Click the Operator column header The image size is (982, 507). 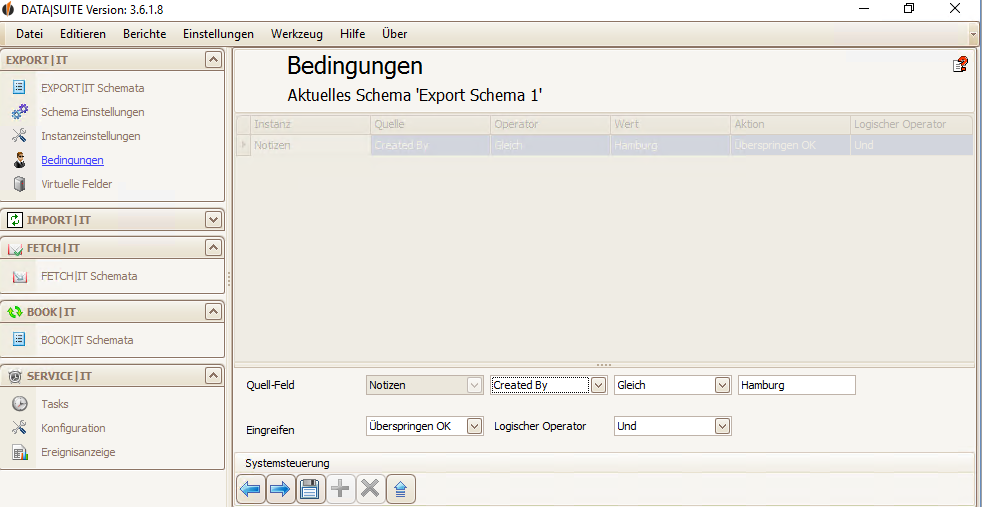550,125
